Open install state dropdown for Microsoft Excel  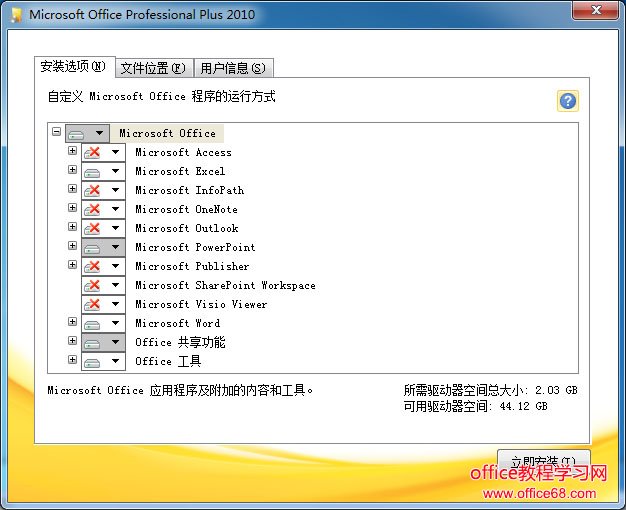pyautogui.click(x=103, y=171)
